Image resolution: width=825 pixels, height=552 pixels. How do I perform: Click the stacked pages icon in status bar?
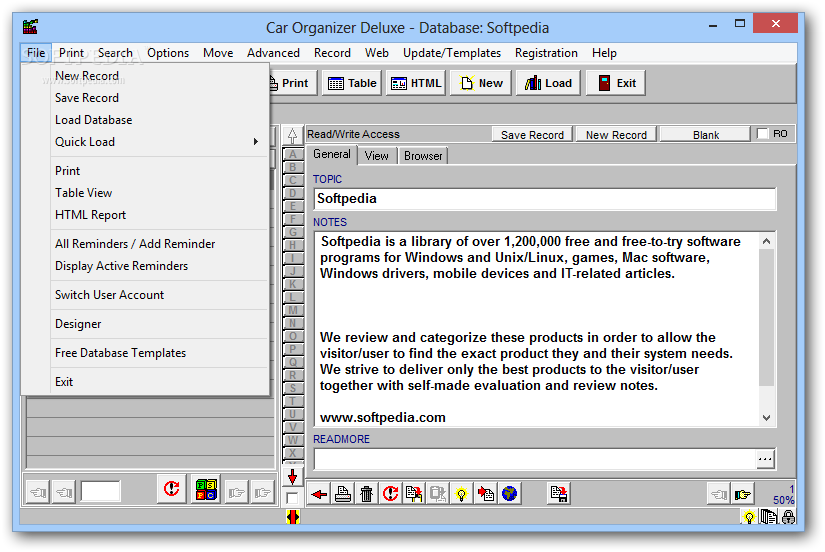click(768, 517)
